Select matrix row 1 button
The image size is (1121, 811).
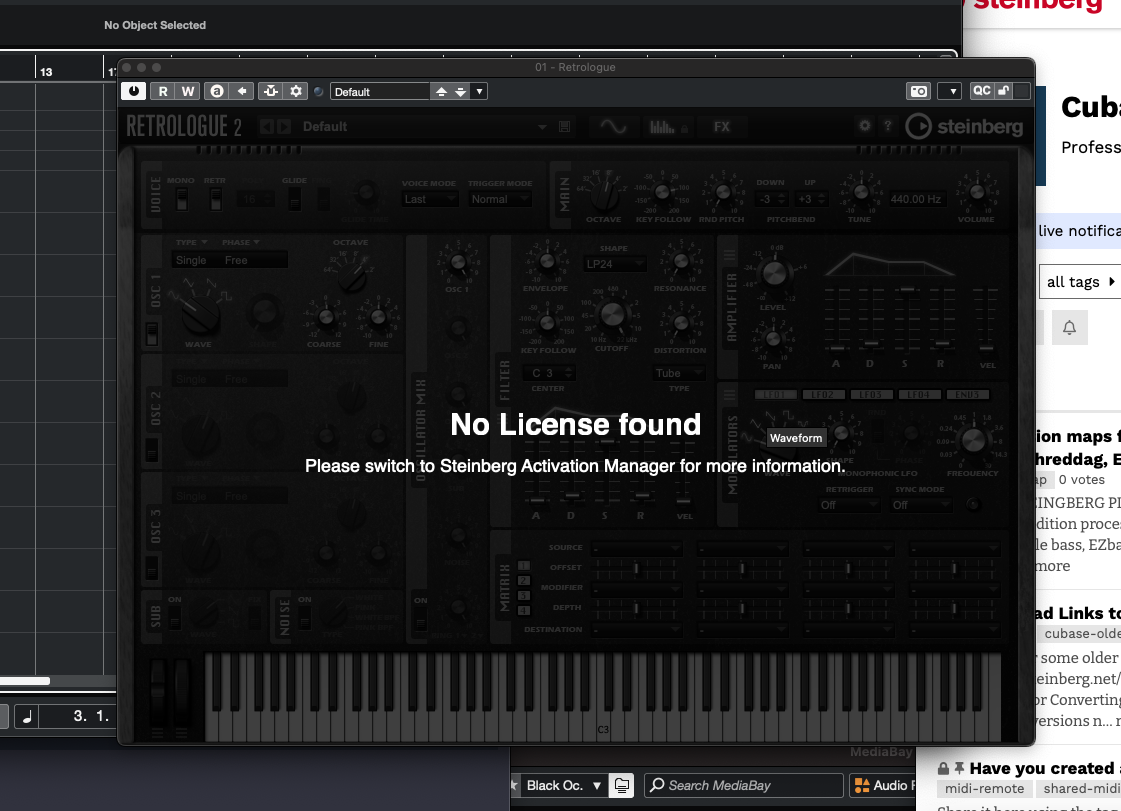point(523,566)
